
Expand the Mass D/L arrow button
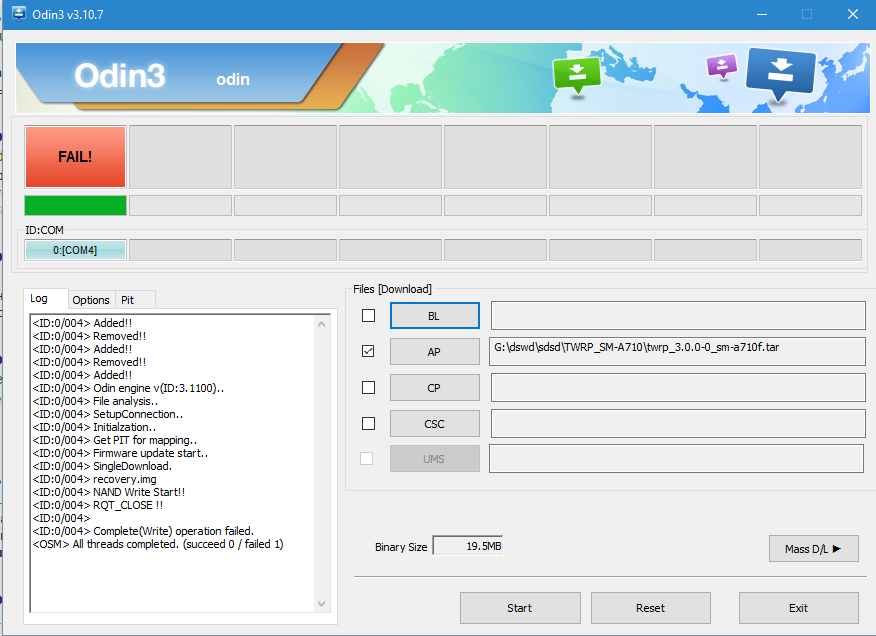pyautogui.click(x=813, y=548)
